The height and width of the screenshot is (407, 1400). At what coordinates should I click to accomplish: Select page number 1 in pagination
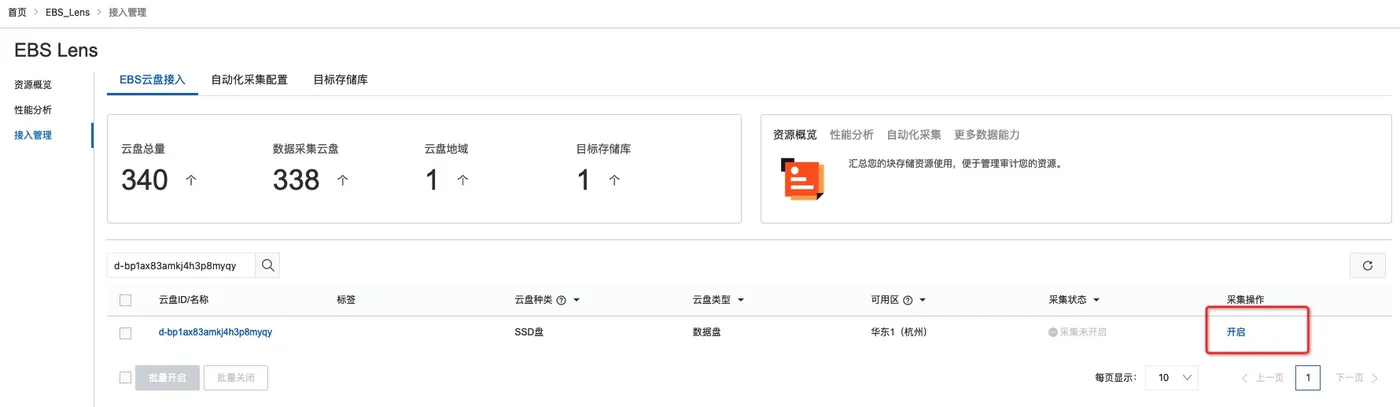pyautogui.click(x=1308, y=378)
